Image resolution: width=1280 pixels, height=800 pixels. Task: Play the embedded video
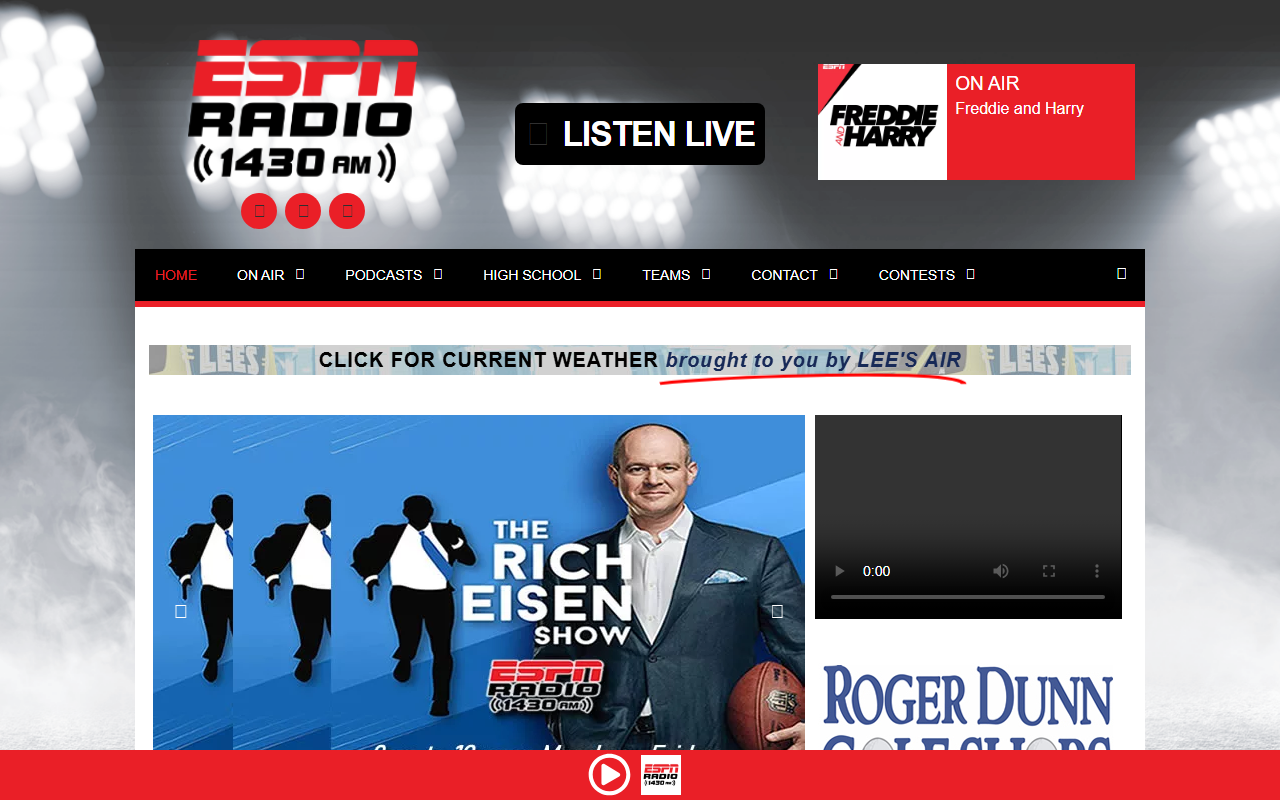pos(840,571)
